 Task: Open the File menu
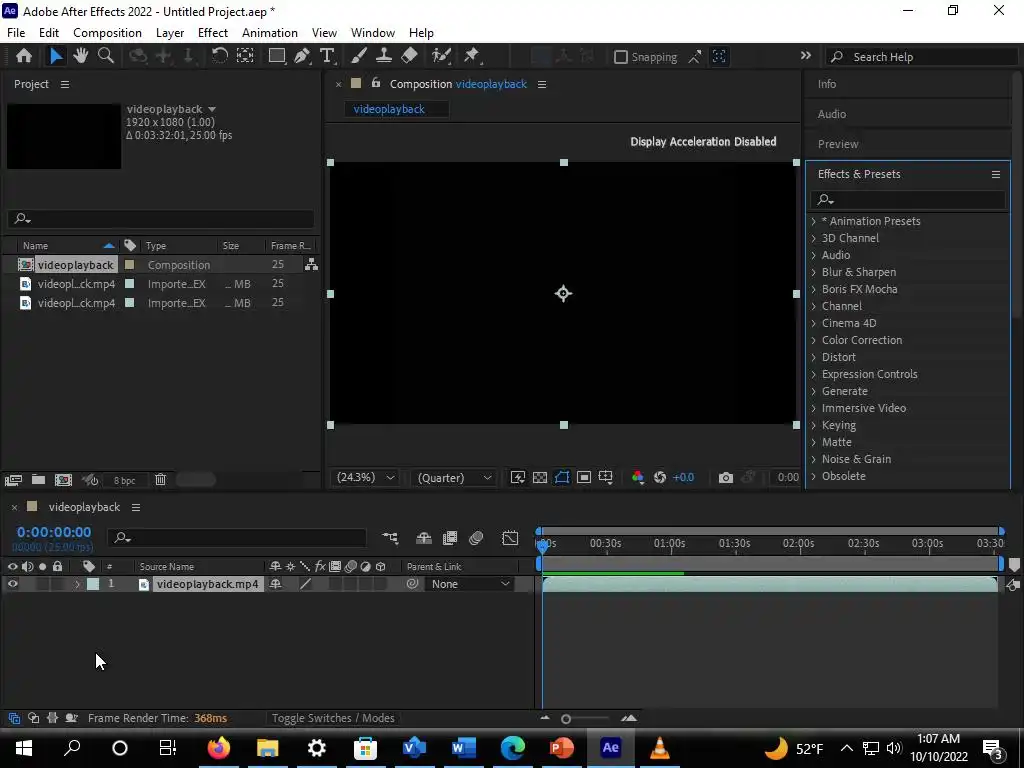pos(16,33)
